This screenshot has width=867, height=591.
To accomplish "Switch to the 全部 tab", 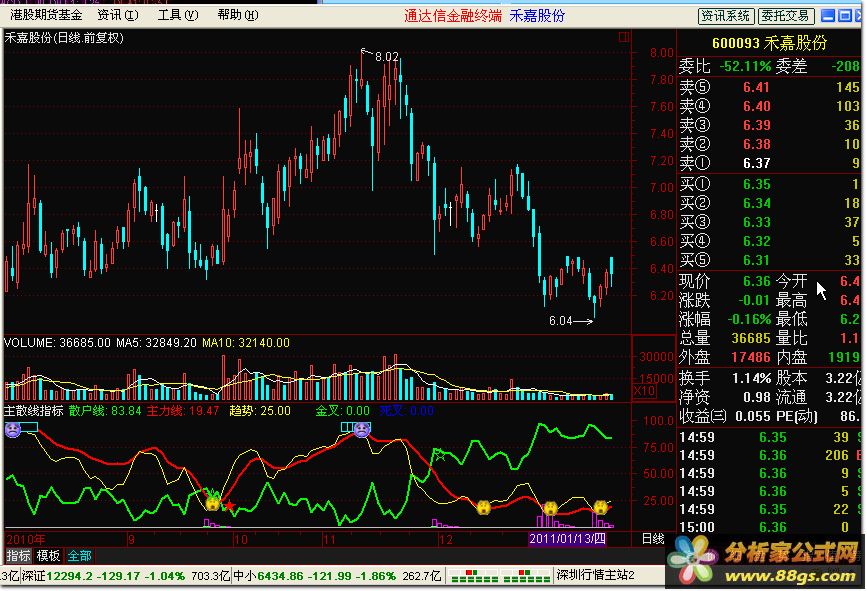I will (79, 556).
